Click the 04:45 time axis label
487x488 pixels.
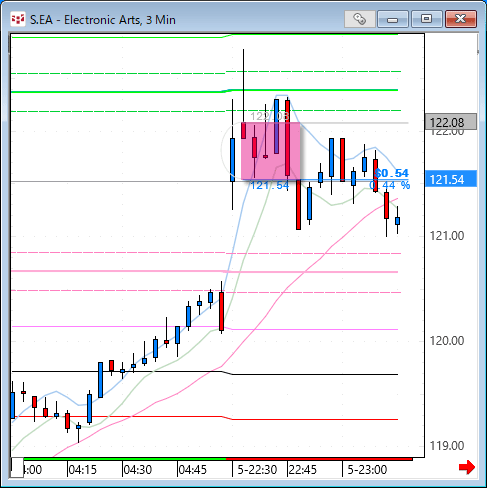tap(193, 470)
